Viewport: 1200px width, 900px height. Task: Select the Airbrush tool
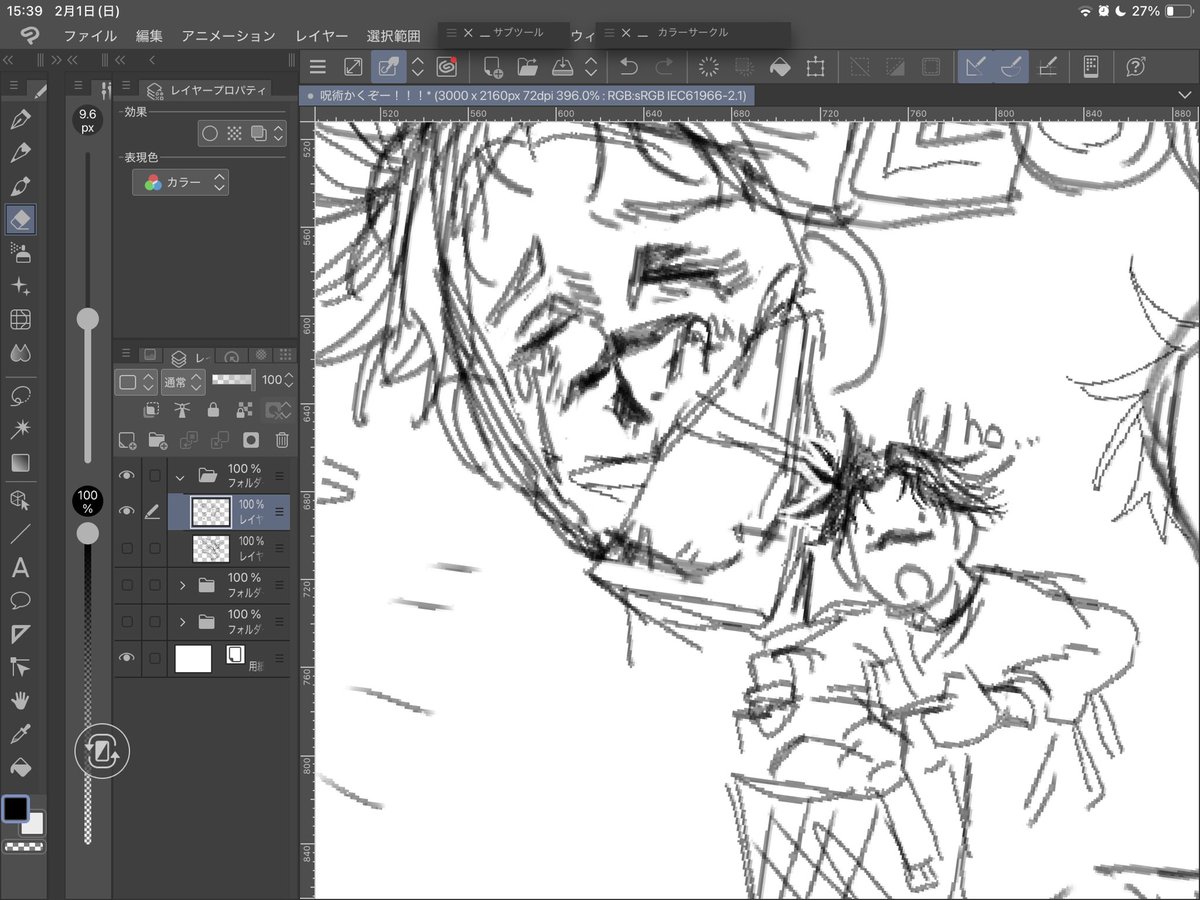pos(20,252)
